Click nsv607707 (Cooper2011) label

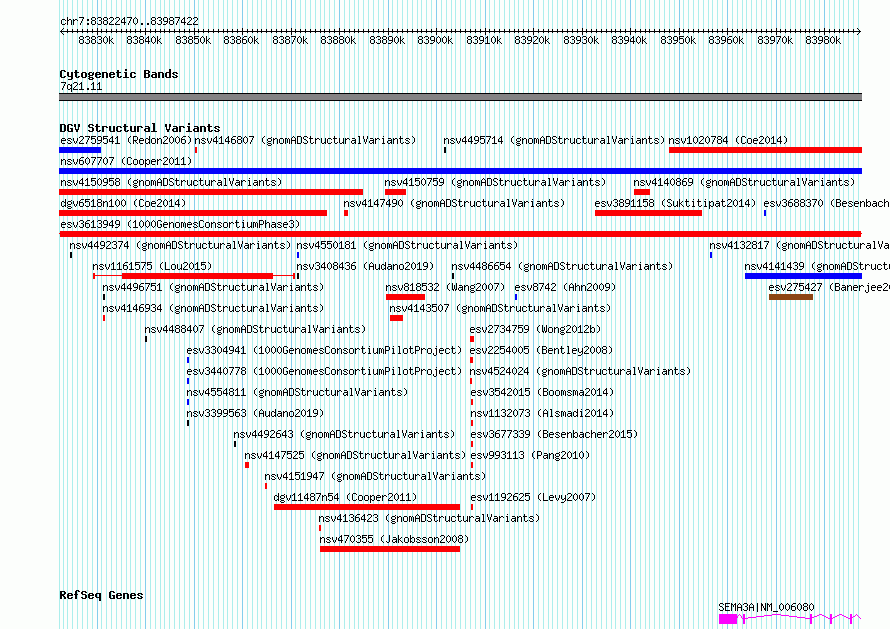(x=126, y=161)
